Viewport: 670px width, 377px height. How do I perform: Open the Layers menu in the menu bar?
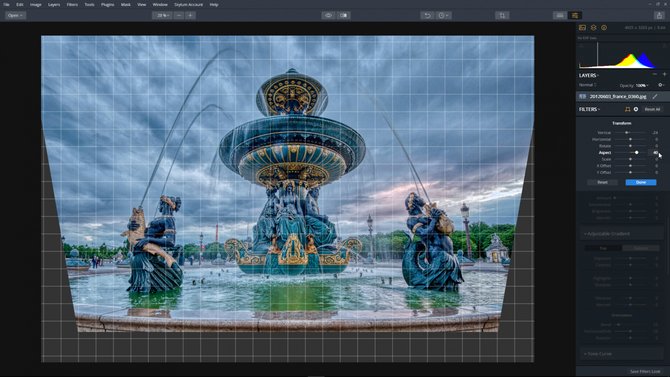coord(54,5)
